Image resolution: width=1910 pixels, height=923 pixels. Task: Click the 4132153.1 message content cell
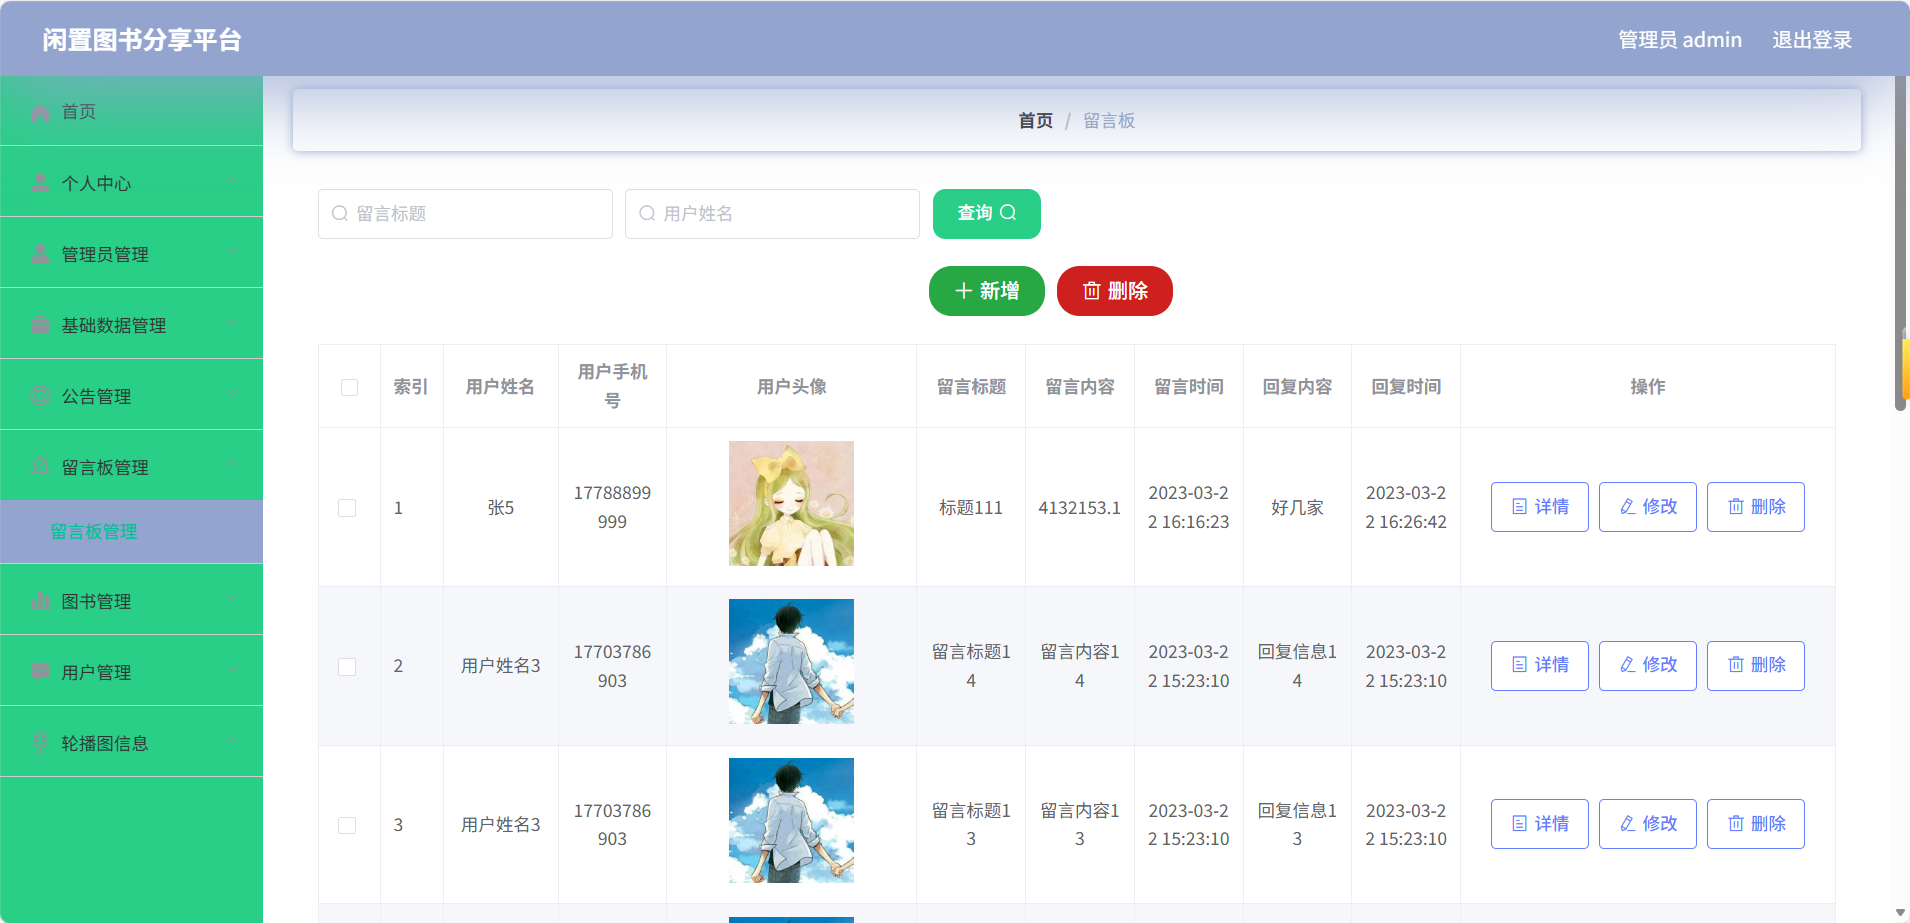tap(1080, 508)
